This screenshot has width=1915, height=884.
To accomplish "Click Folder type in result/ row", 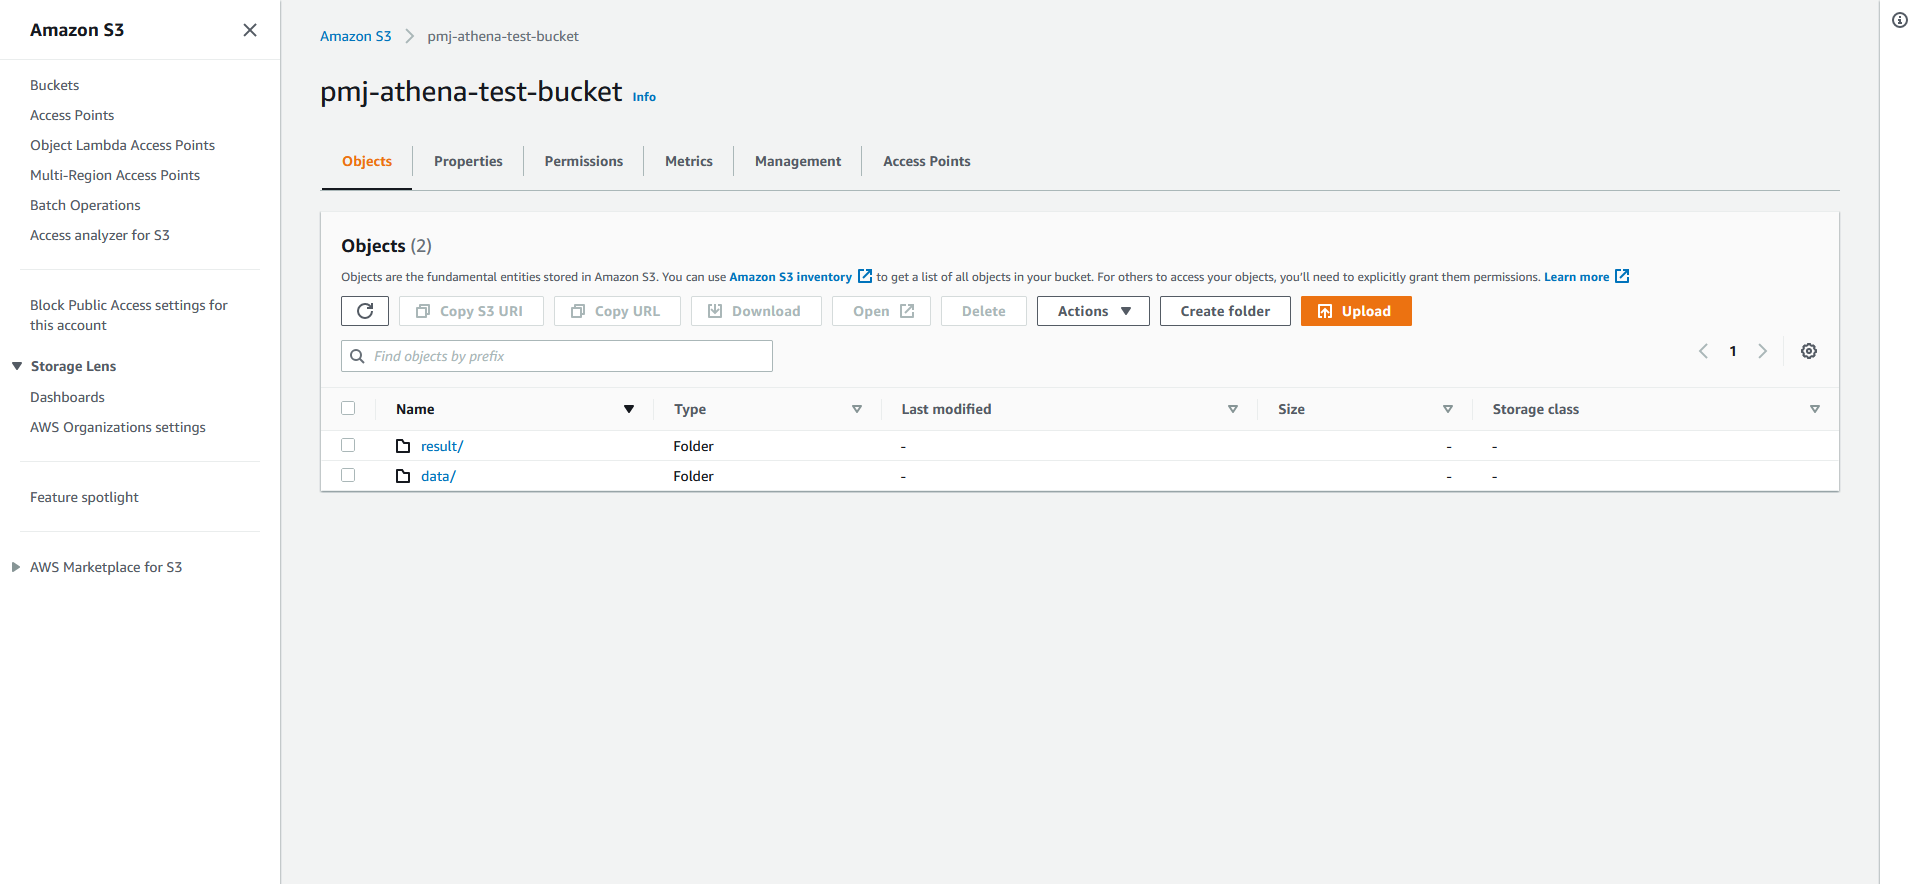I will click(693, 446).
